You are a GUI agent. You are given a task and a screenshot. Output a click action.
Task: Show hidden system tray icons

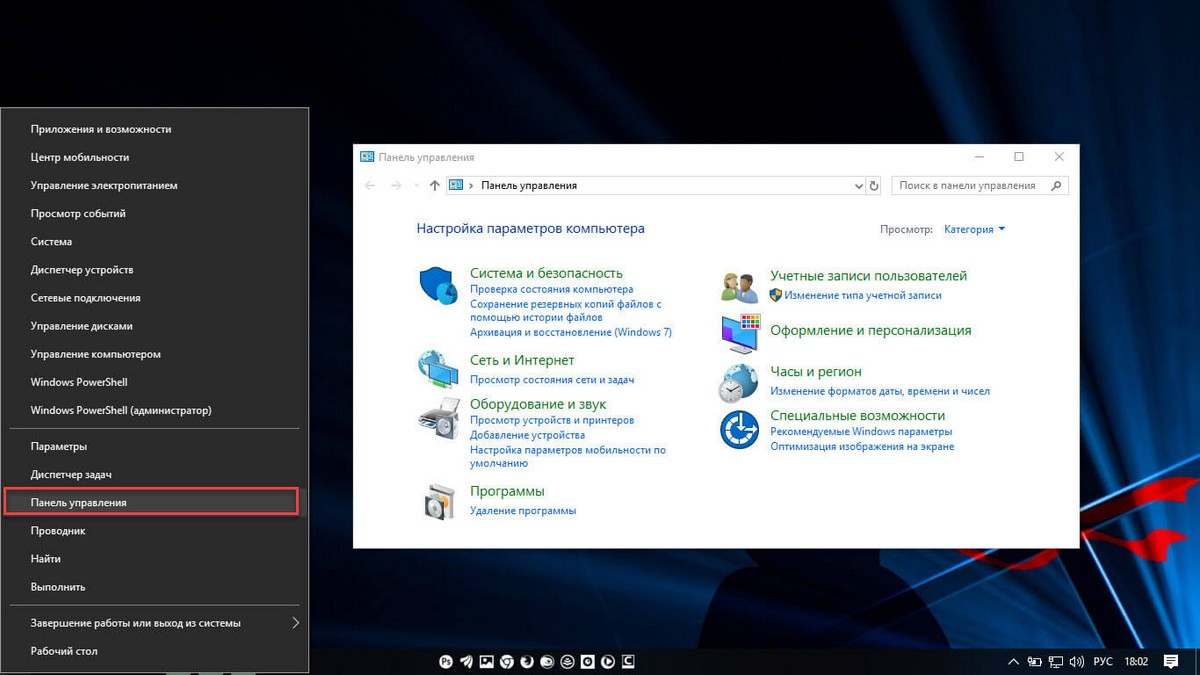pos(1014,662)
